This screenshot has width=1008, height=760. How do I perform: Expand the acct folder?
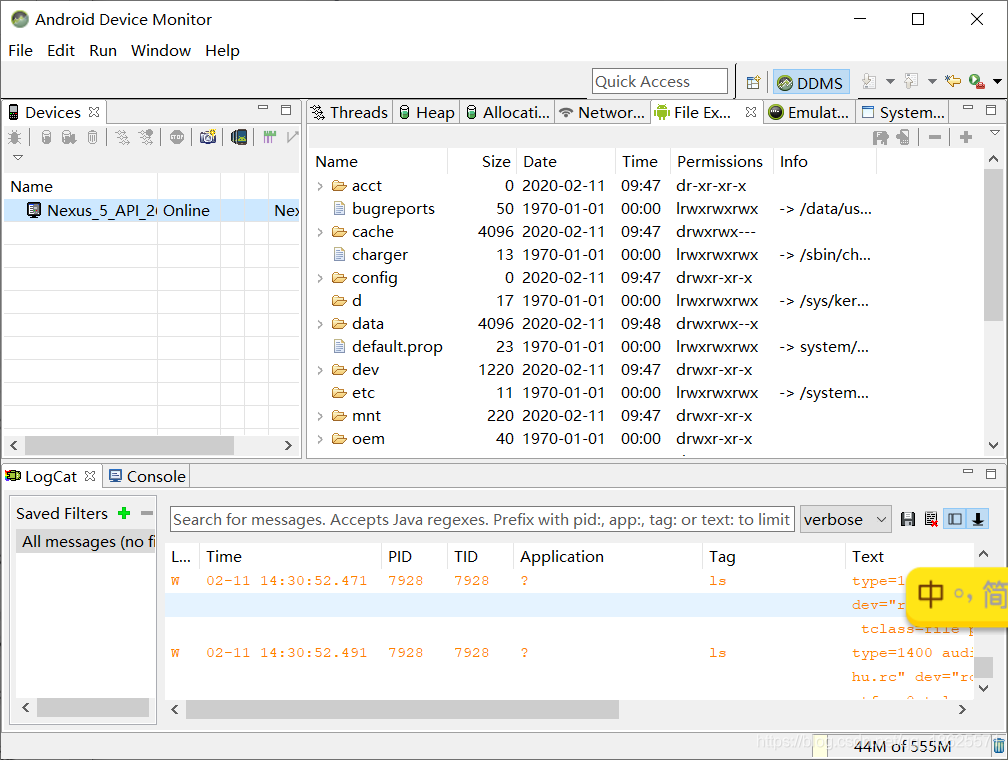pyautogui.click(x=320, y=186)
